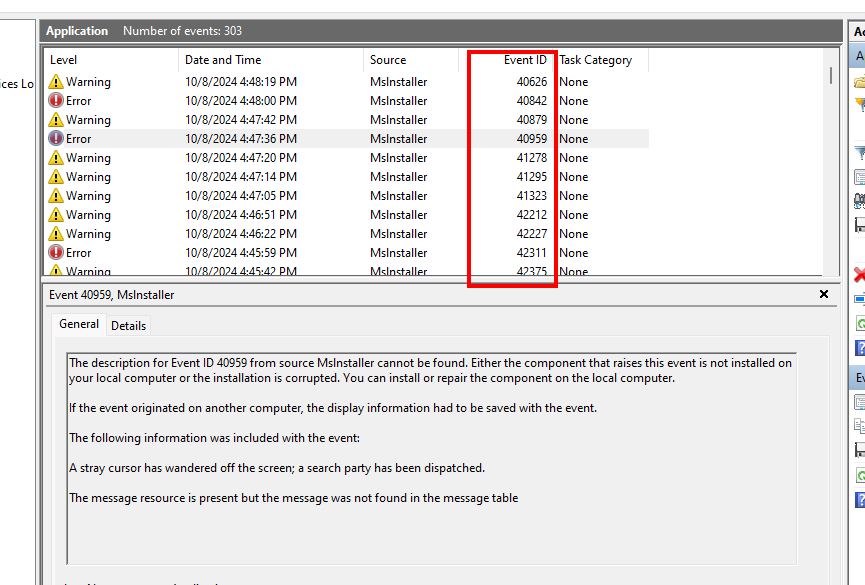Select date cell 10/8/2024 4:47:42 PM

pos(241,120)
